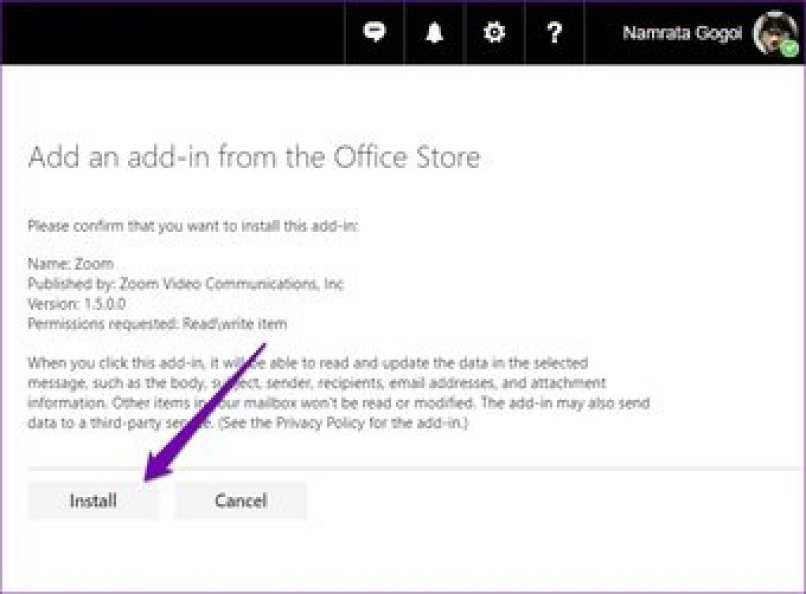Image resolution: width=806 pixels, height=594 pixels.
Task: Open the notifications bell
Action: pos(434,33)
